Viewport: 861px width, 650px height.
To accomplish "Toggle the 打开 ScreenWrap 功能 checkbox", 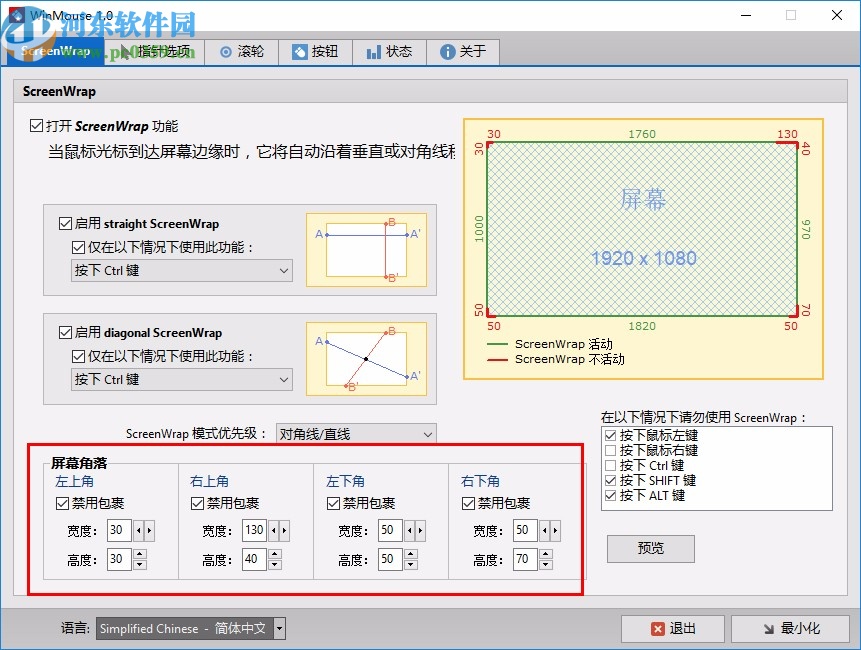I will click(x=36, y=126).
